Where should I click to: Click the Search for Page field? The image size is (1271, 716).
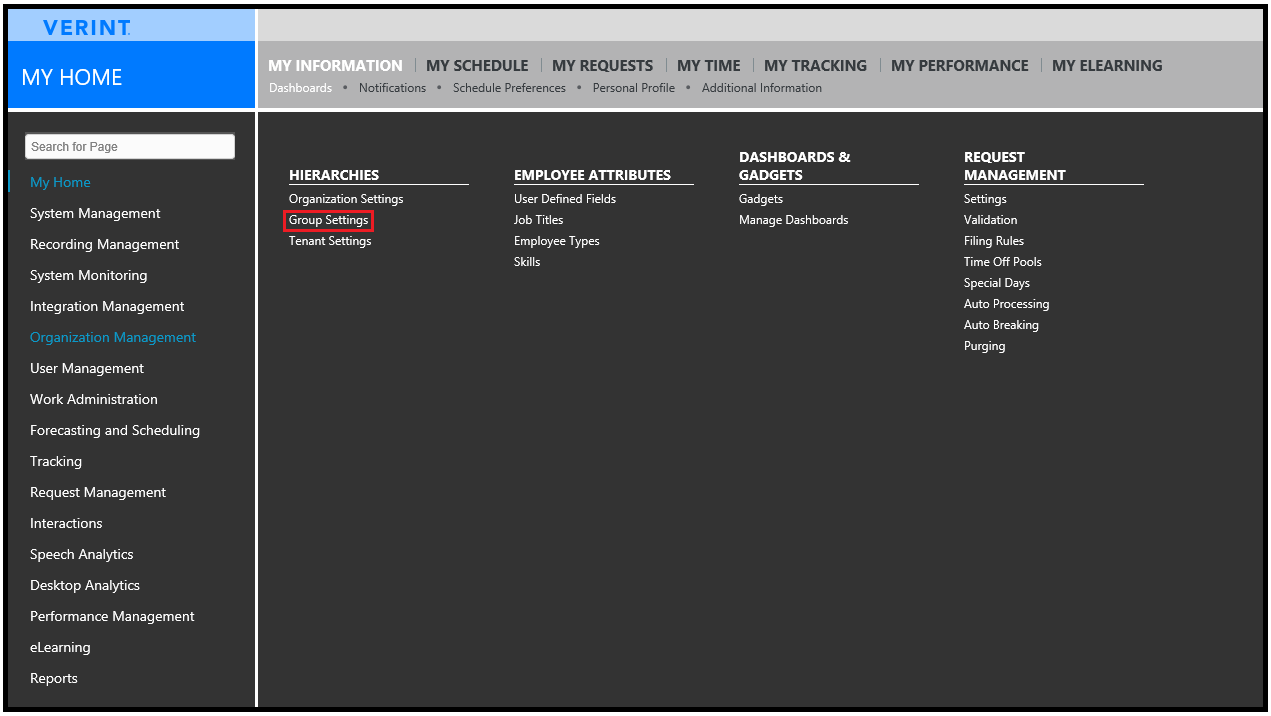pos(130,146)
